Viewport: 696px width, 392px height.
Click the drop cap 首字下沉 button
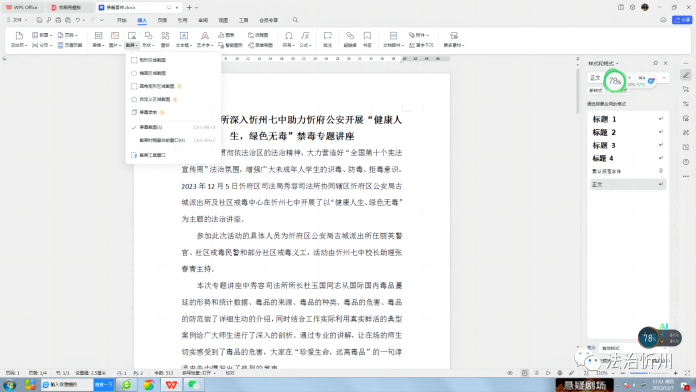pos(421,45)
